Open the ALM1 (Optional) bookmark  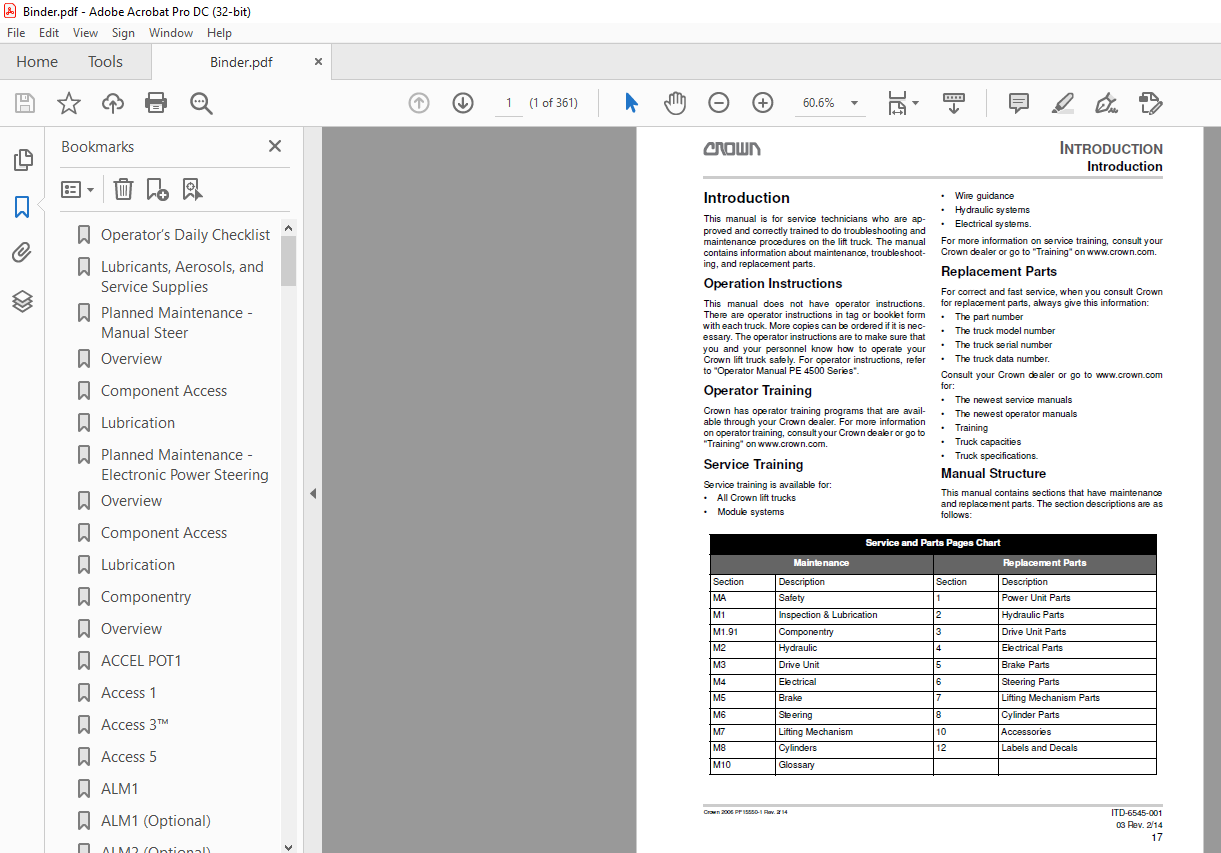click(x=156, y=821)
